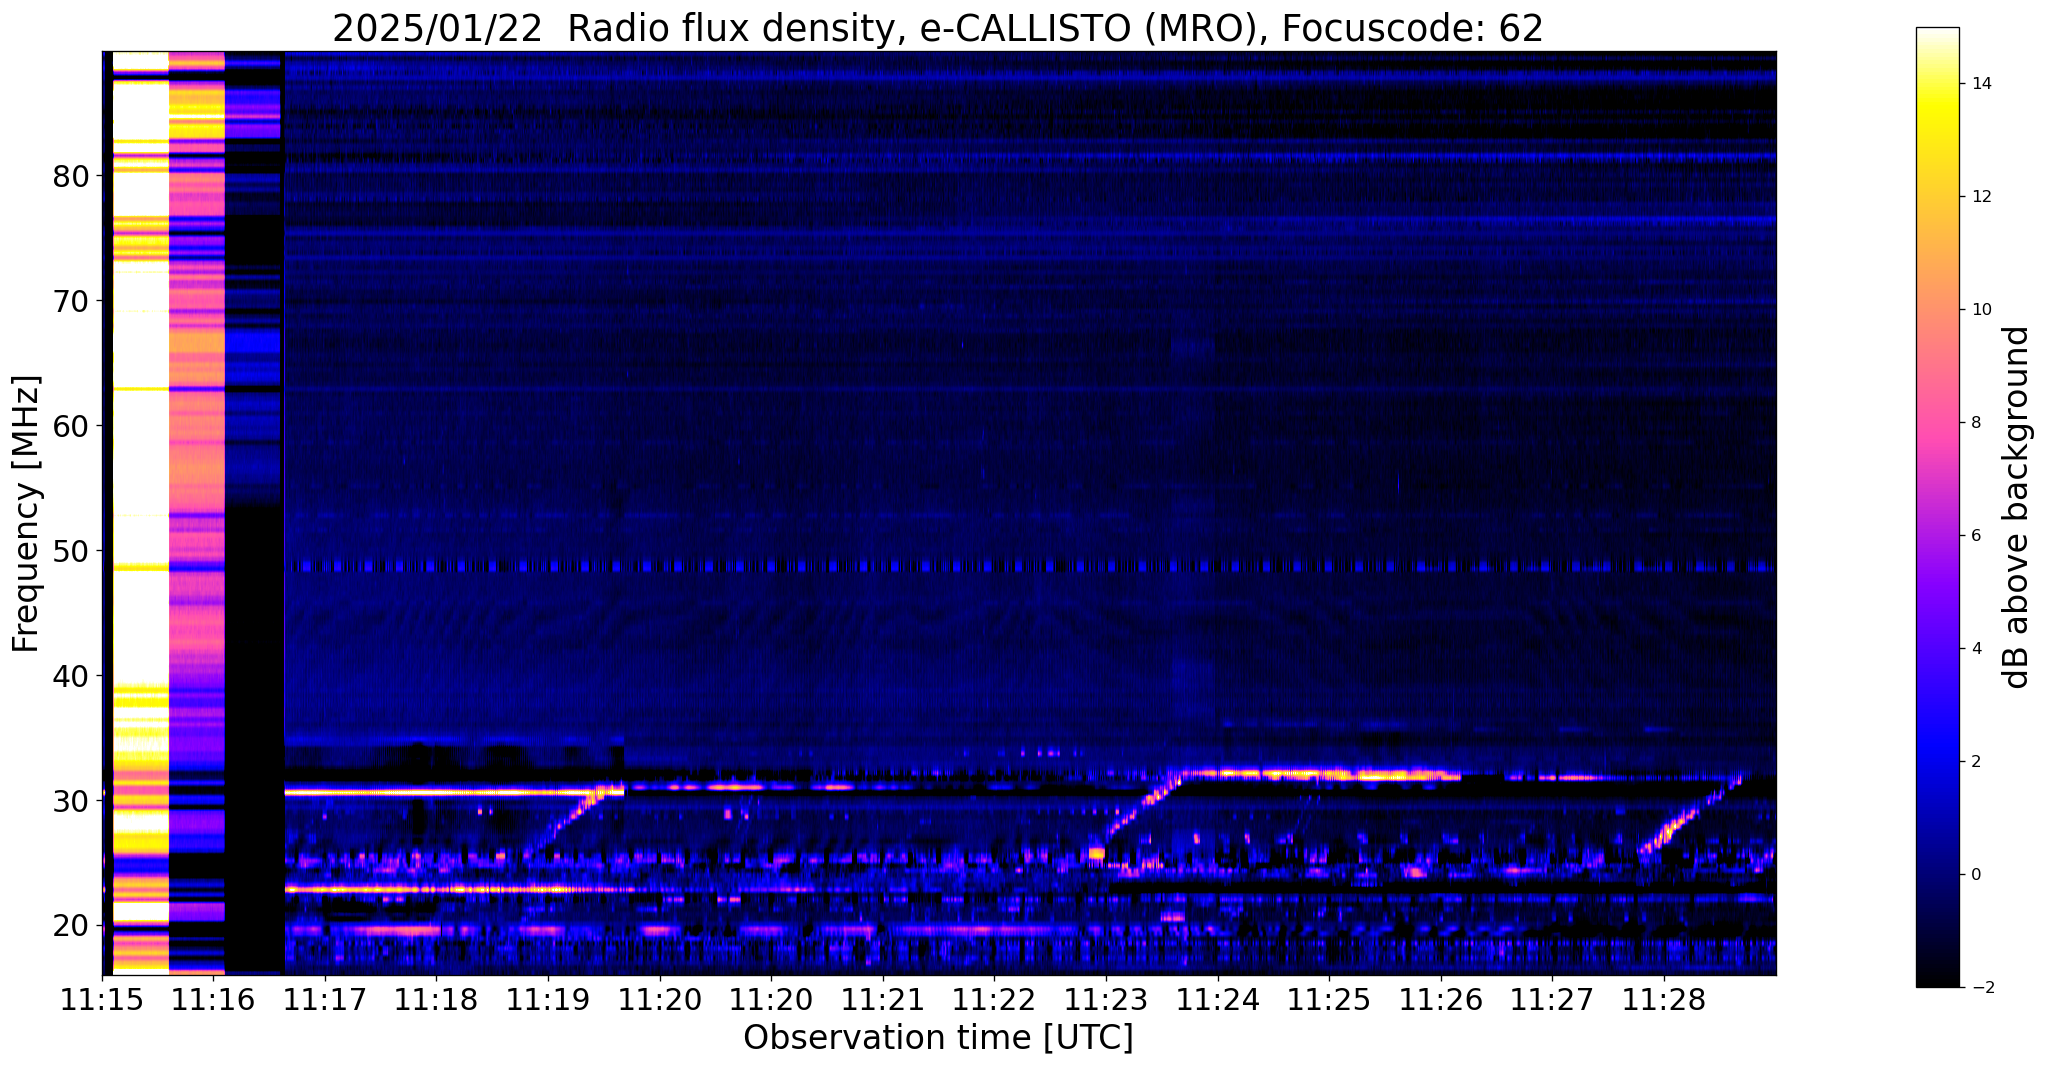Viewport: 2047px width, 1067px height.
Task: Click the 11:24 time tick label
Action: [x=1217, y=1000]
